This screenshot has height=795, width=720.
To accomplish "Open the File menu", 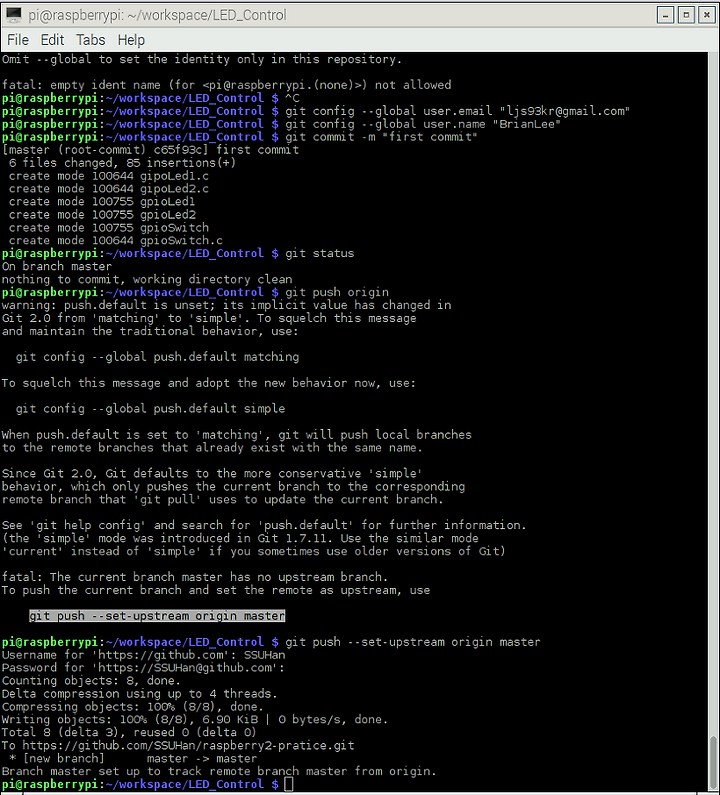I will click(x=18, y=40).
